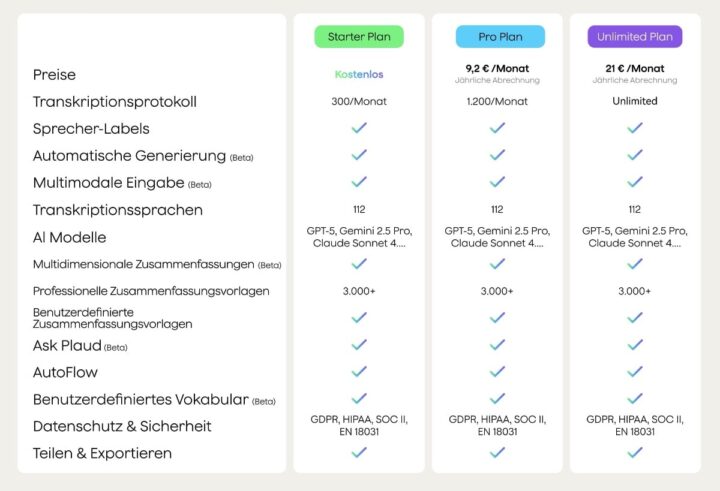720x491 pixels.
Task: Click the 21 € /Monat price
Action: pyautogui.click(x=635, y=69)
